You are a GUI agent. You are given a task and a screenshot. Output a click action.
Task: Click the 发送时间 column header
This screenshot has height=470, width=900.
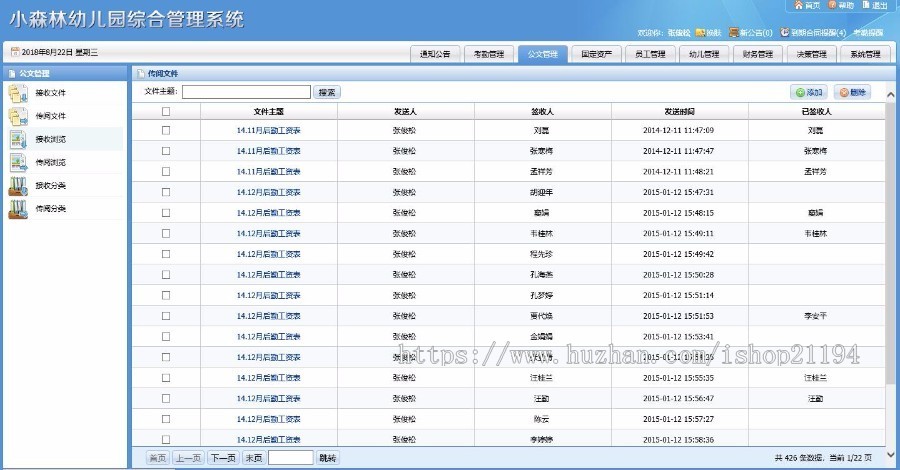679,111
